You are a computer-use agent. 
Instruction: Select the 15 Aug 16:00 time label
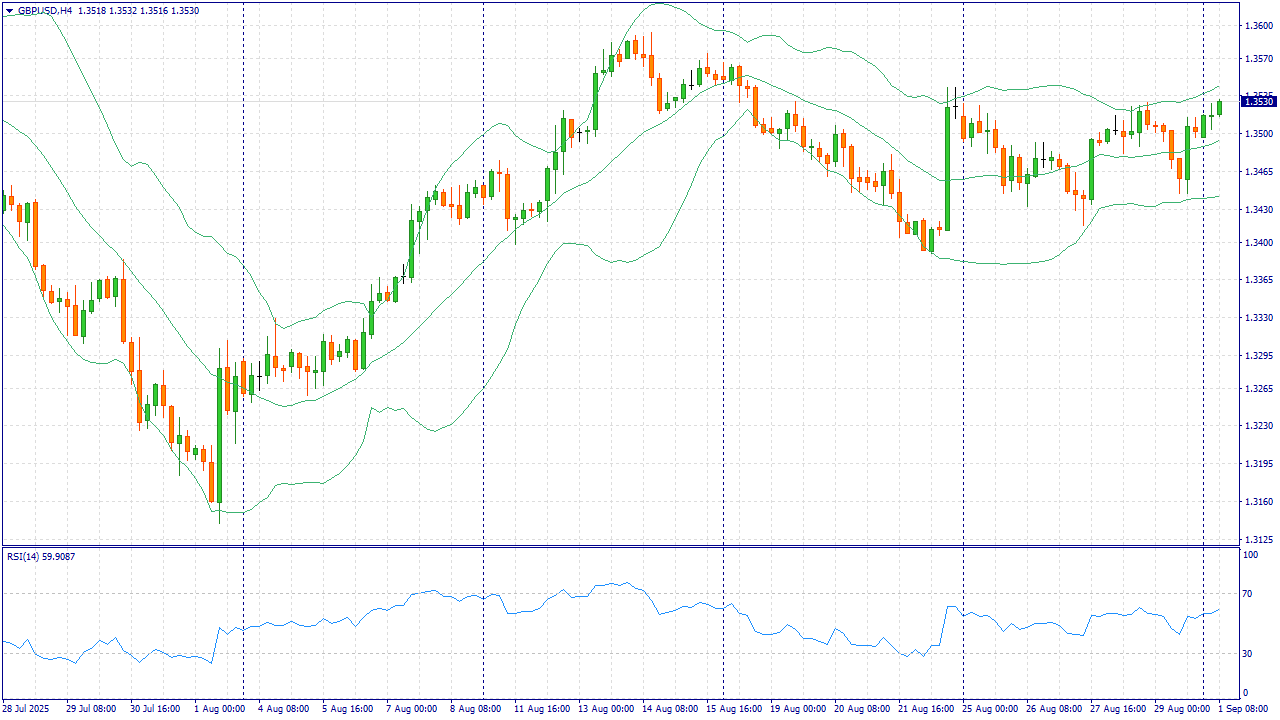pyautogui.click(x=732, y=709)
